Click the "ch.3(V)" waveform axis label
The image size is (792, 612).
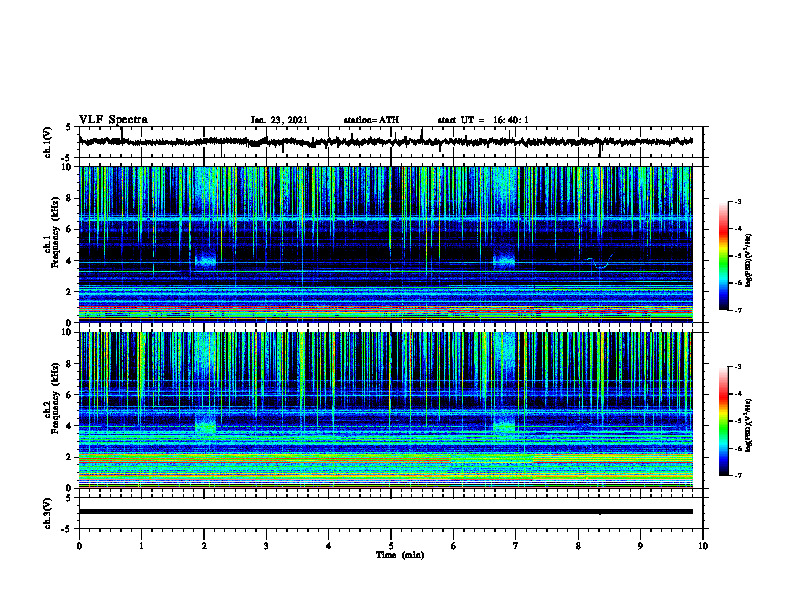(48, 513)
